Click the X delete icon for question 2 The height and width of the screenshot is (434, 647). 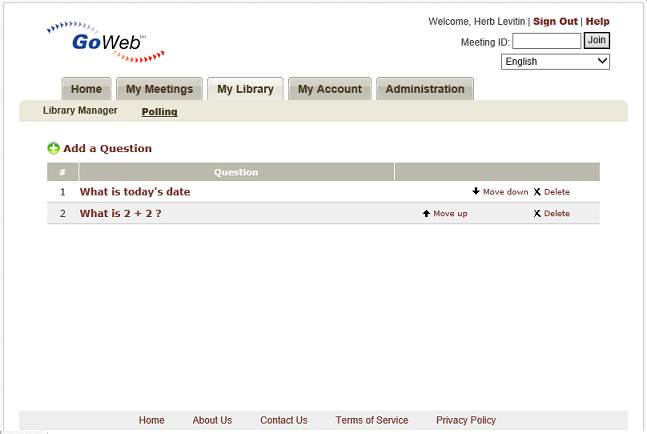click(x=537, y=213)
